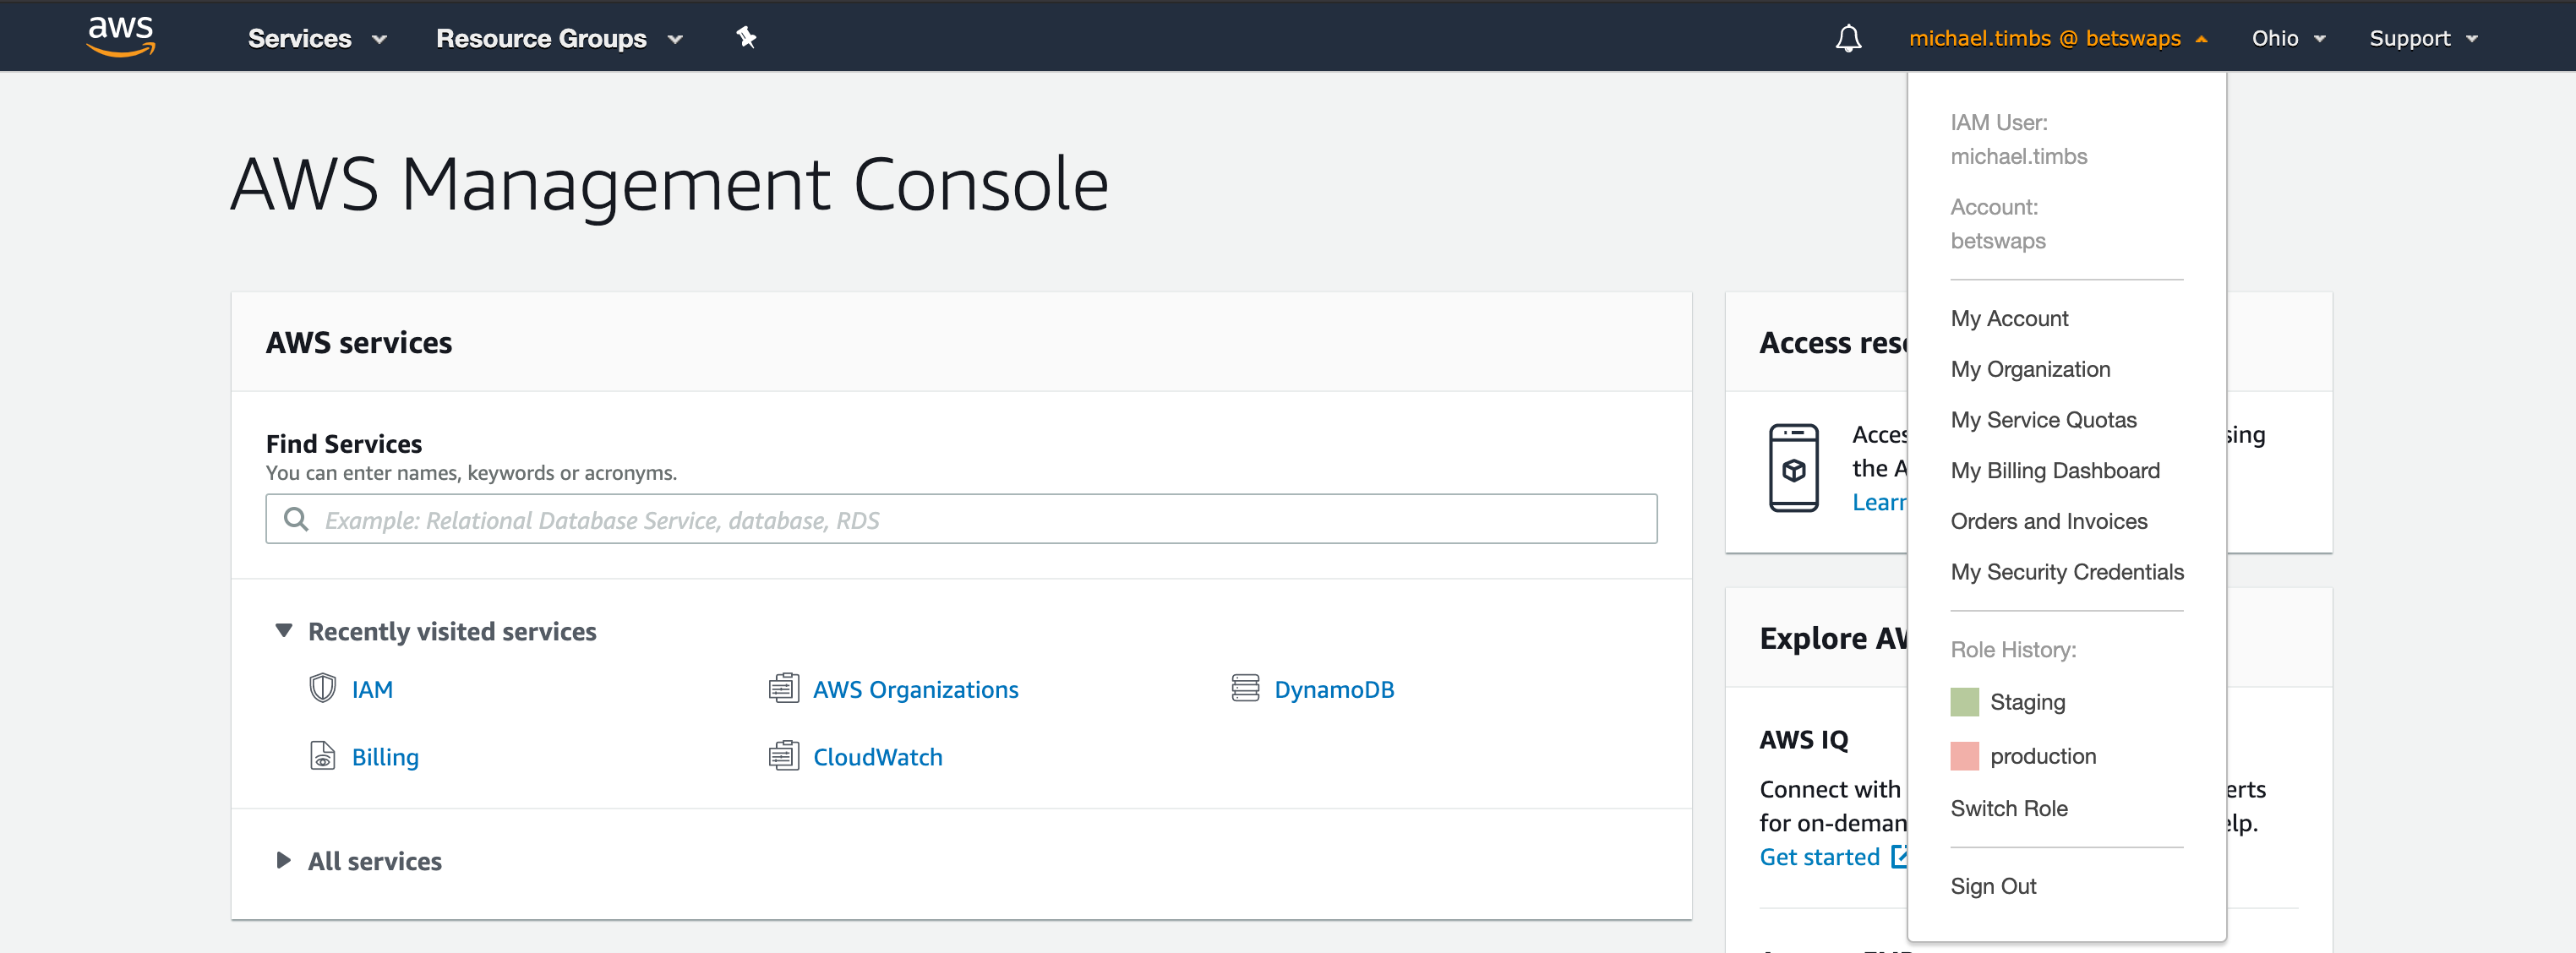Image resolution: width=2576 pixels, height=953 pixels.
Task: Select My Billing Dashboard menu item
Action: click(x=2054, y=470)
